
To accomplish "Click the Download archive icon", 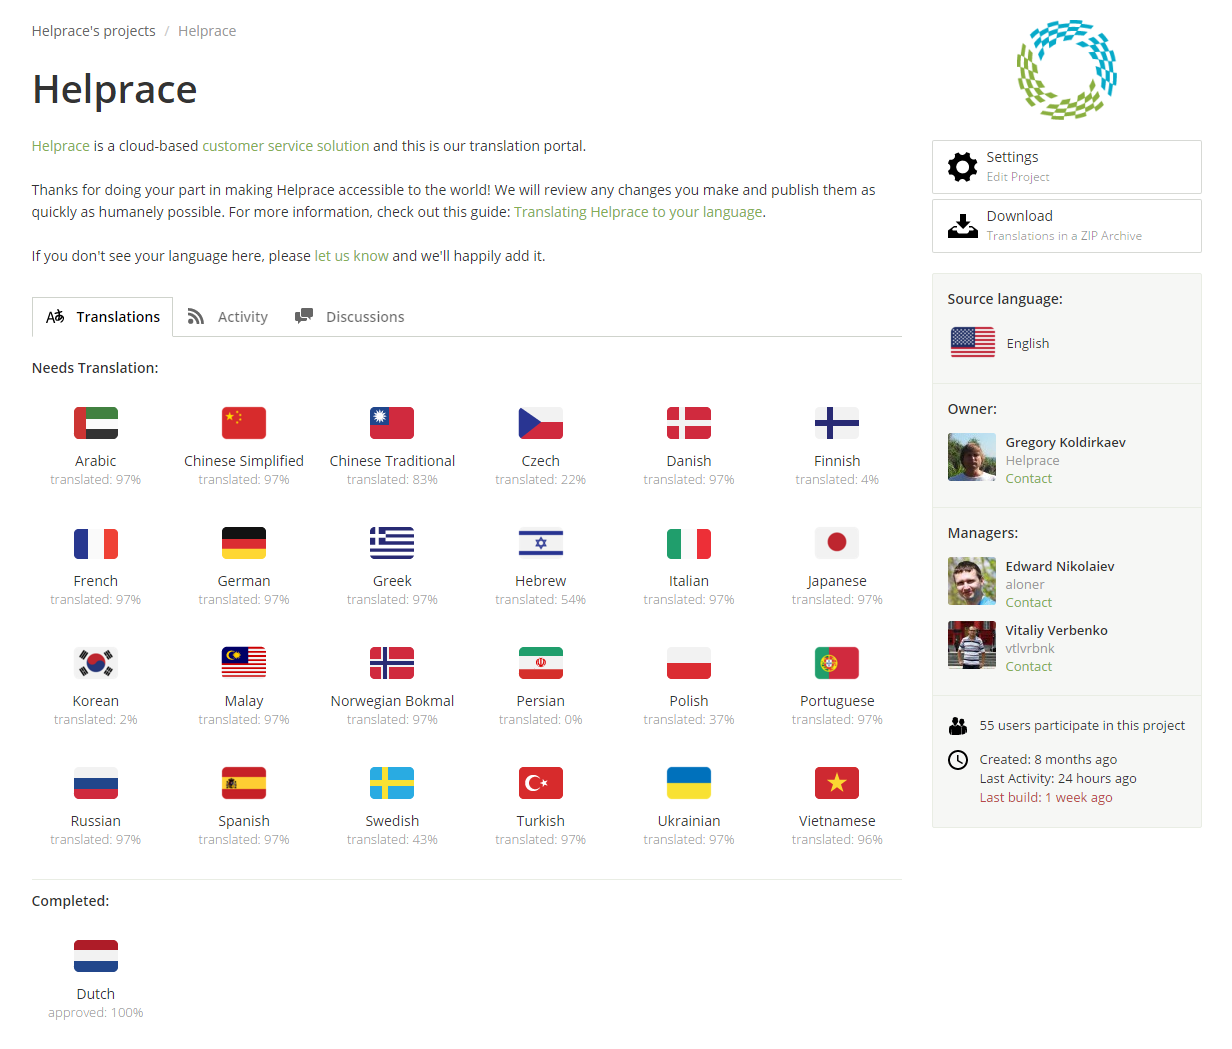I will [962, 226].
